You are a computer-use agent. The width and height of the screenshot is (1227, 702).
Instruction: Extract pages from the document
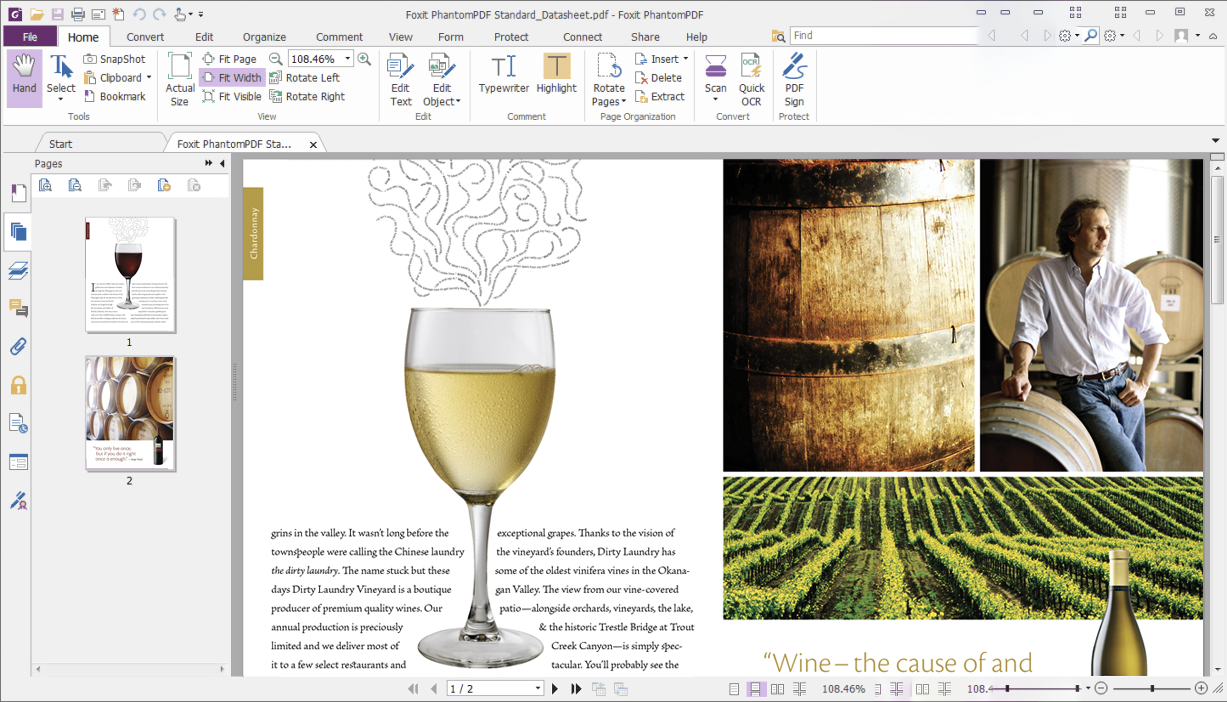[660, 97]
